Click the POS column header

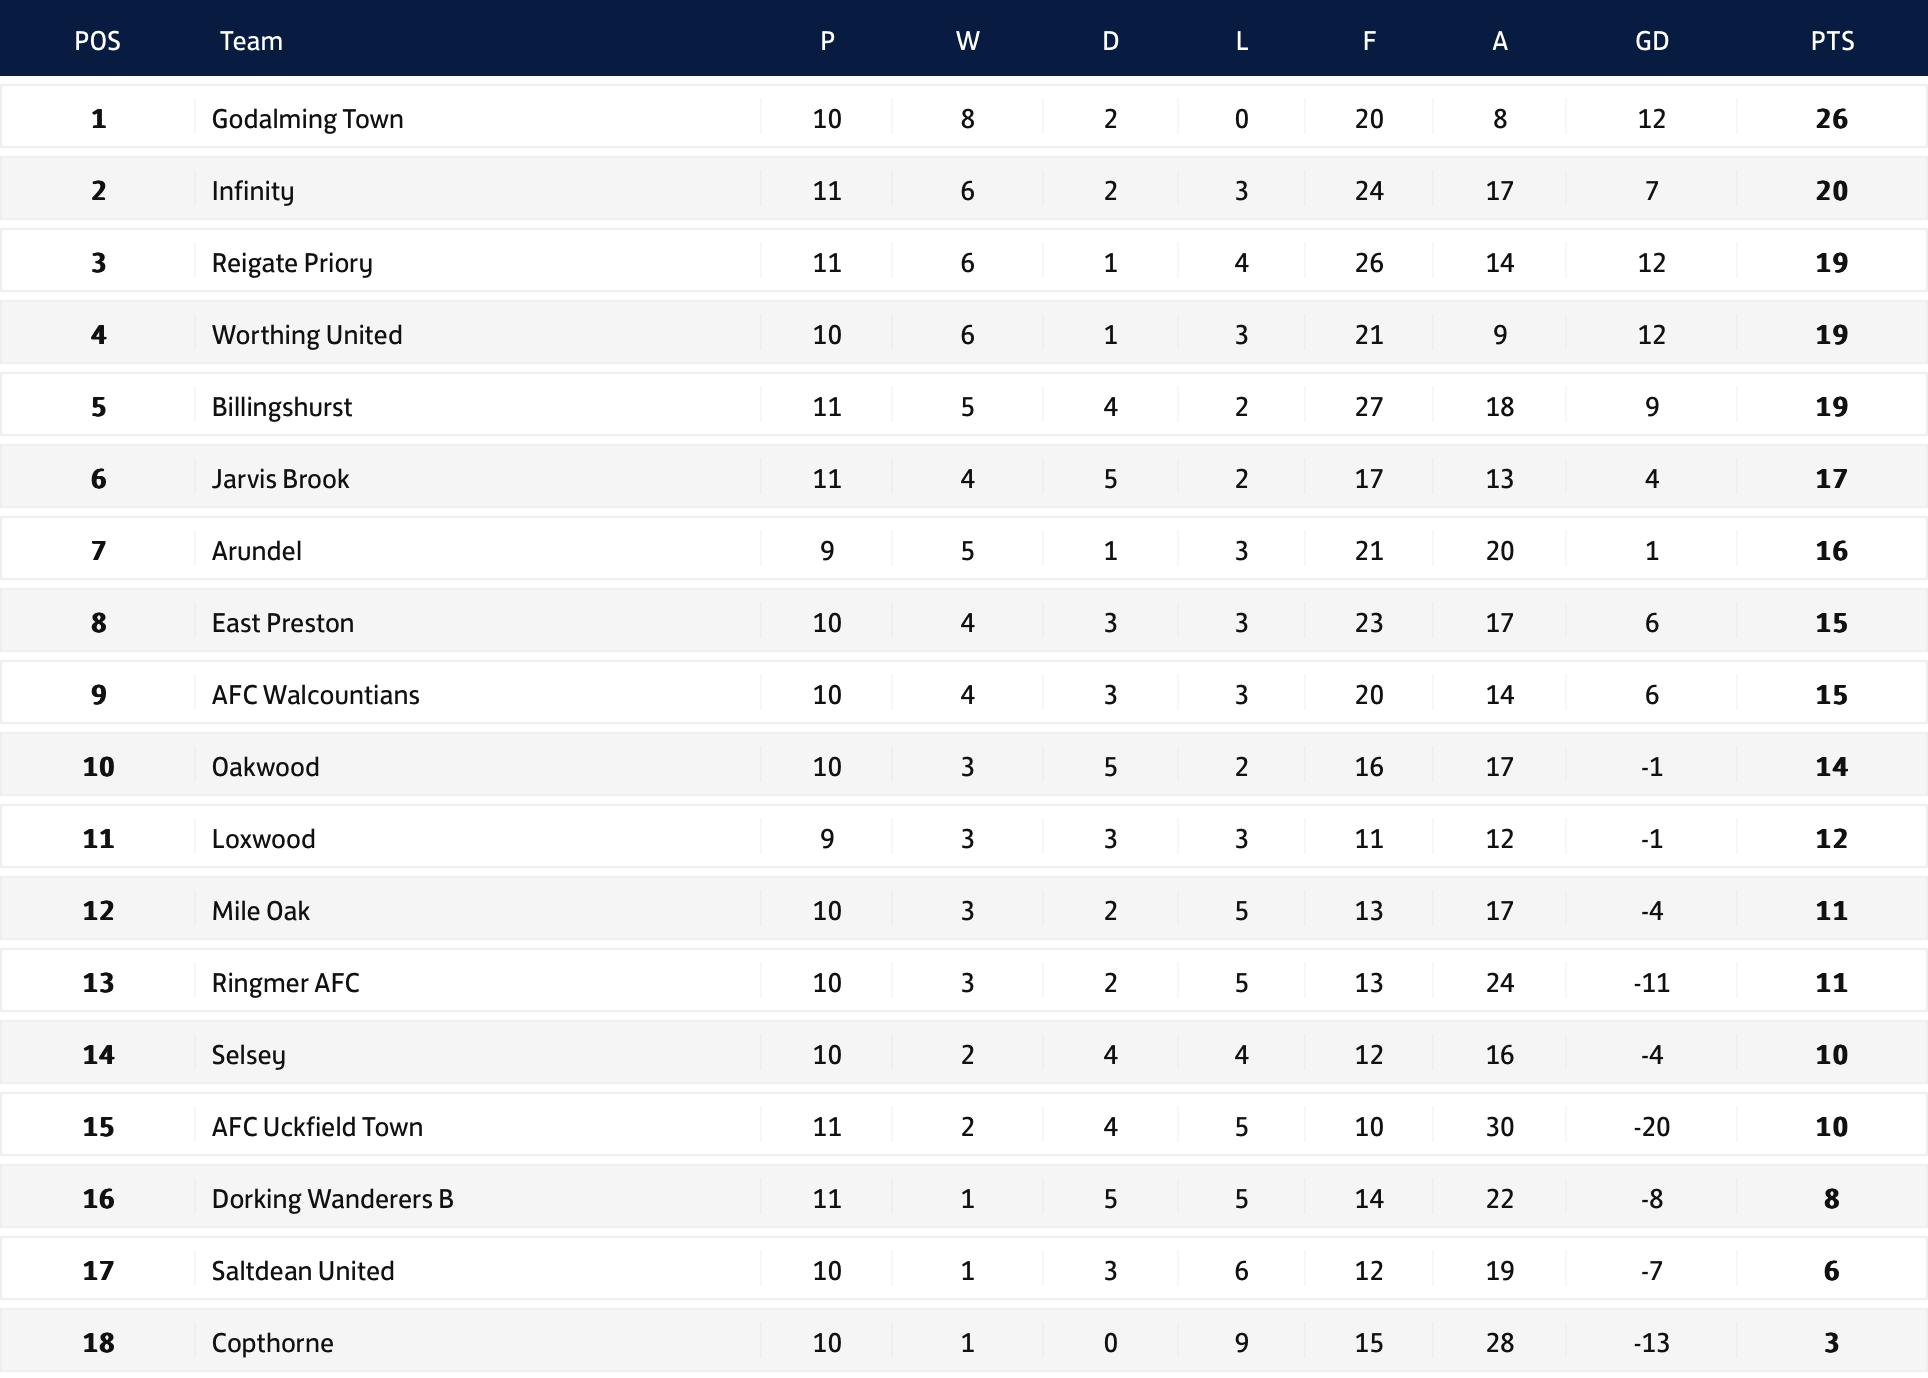tap(97, 41)
